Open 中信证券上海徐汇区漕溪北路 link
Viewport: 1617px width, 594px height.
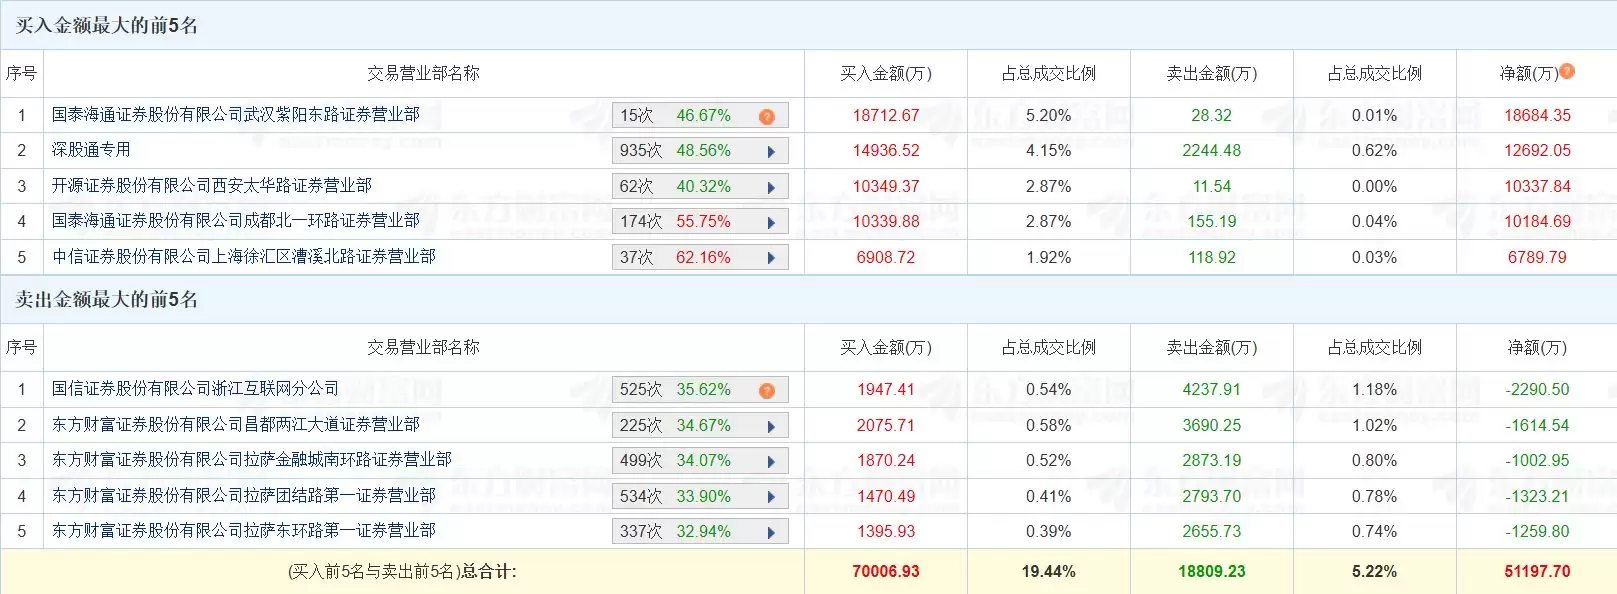244,257
